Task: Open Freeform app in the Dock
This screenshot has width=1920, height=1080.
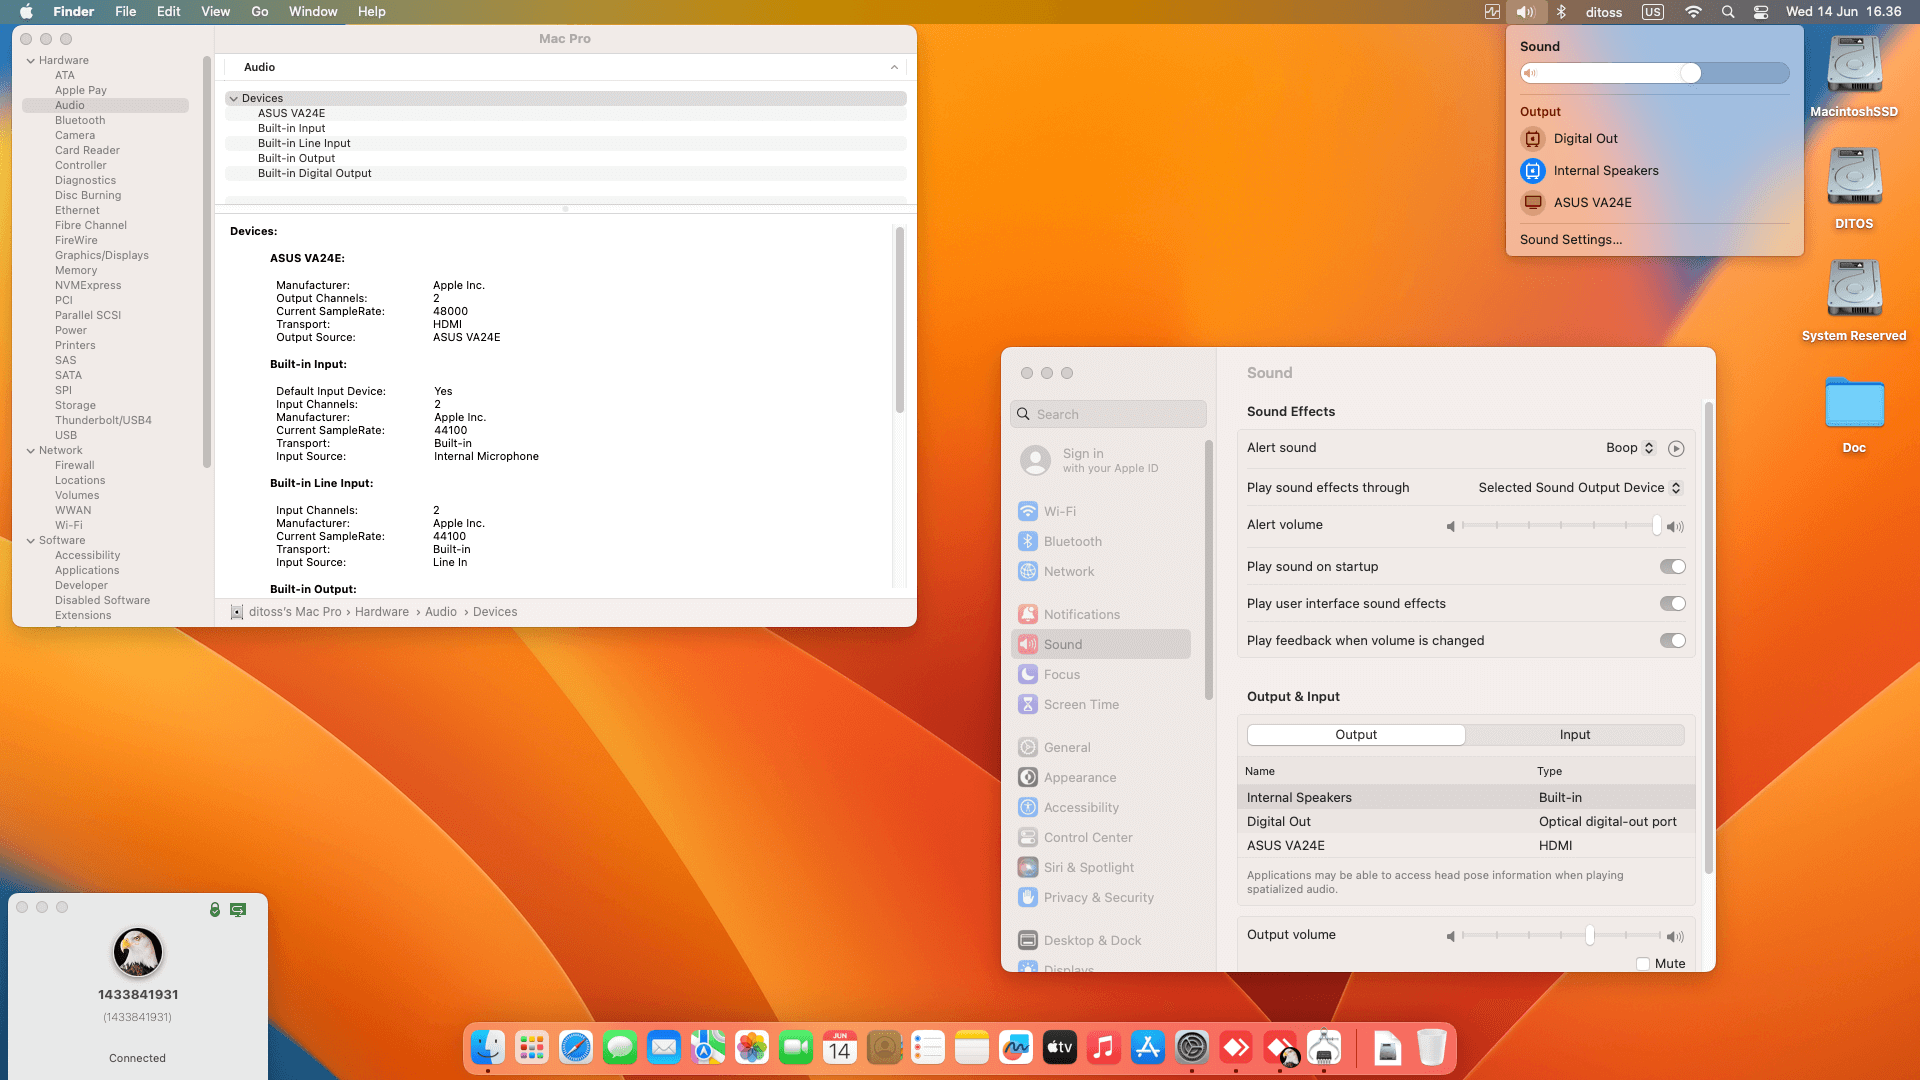Action: 1016,1047
